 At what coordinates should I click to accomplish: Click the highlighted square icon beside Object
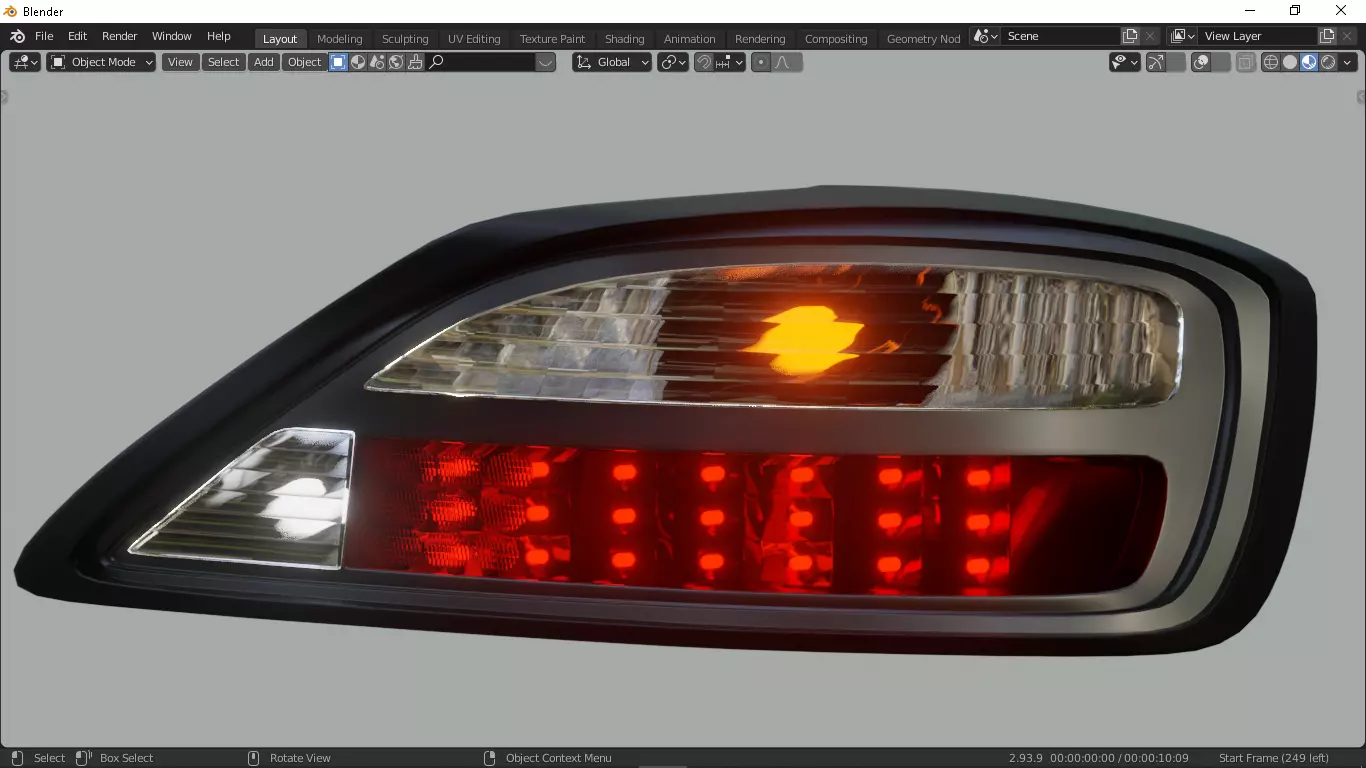[x=338, y=62]
